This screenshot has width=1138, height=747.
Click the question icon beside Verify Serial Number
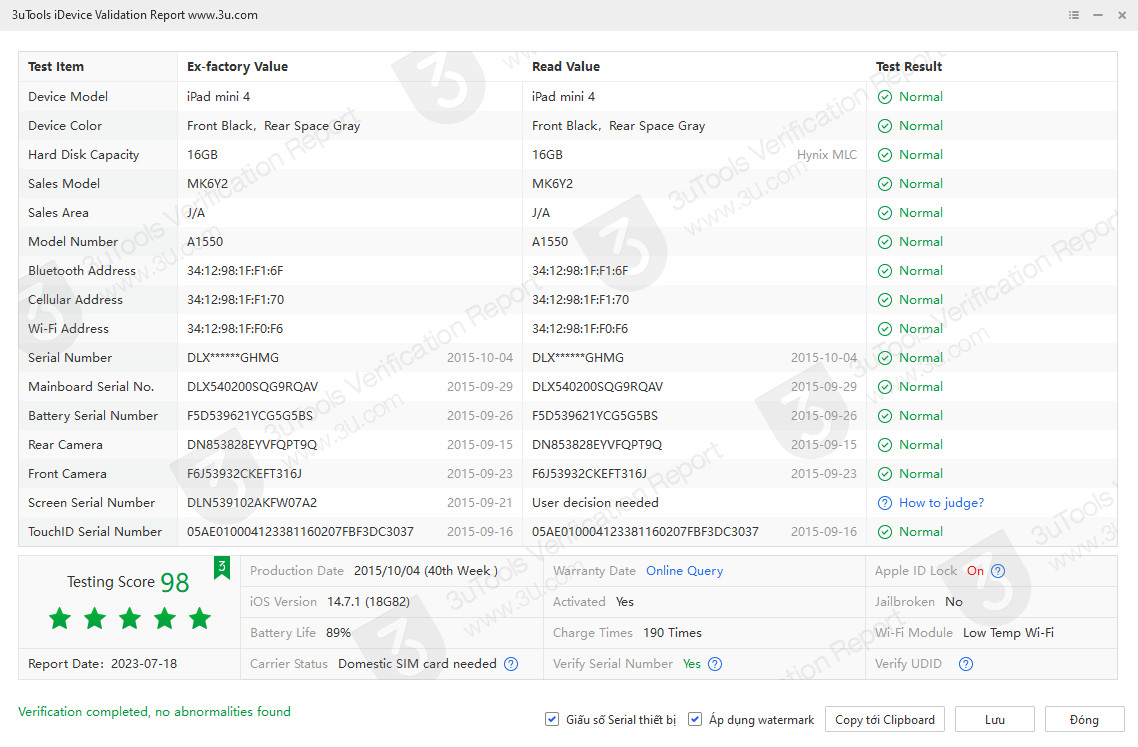click(715, 664)
